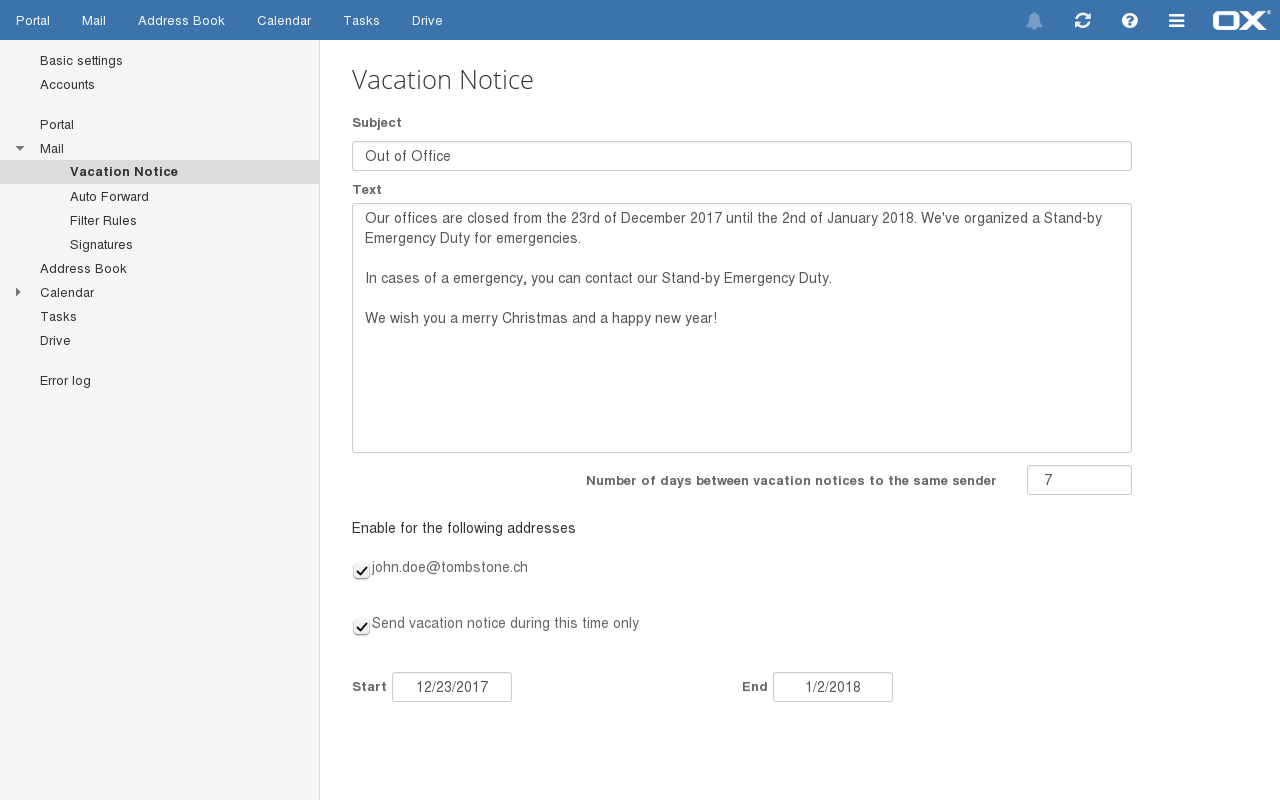Image resolution: width=1280 pixels, height=800 pixels.
Task: Open Address Book from top navigation
Action: (181, 21)
